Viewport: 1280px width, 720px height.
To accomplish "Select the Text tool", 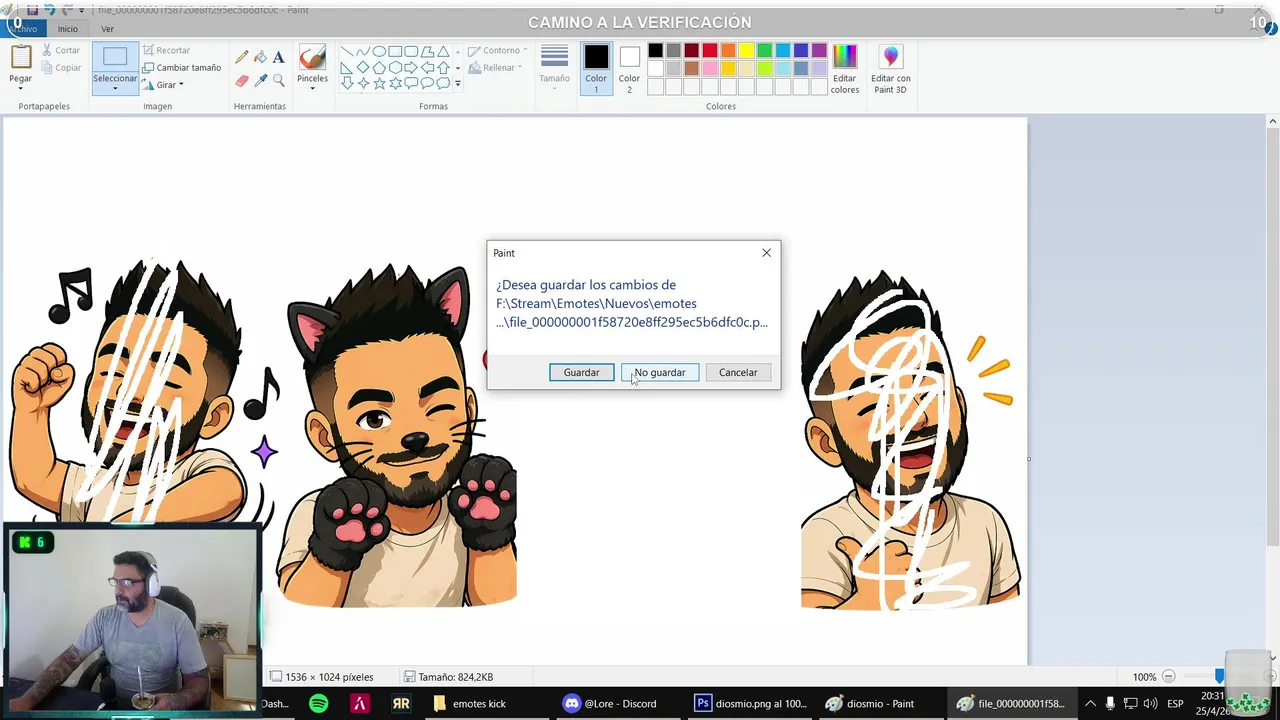I will click(x=278, y=58).
